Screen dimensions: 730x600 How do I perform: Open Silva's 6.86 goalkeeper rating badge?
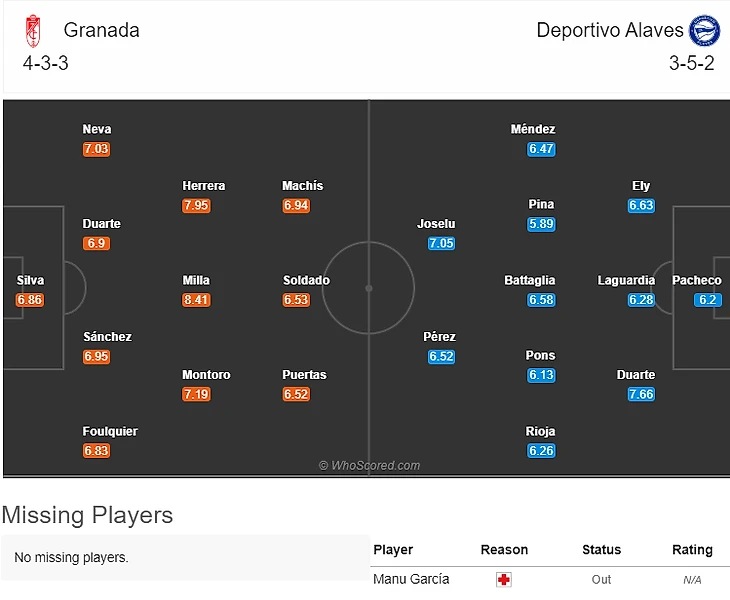30,300
